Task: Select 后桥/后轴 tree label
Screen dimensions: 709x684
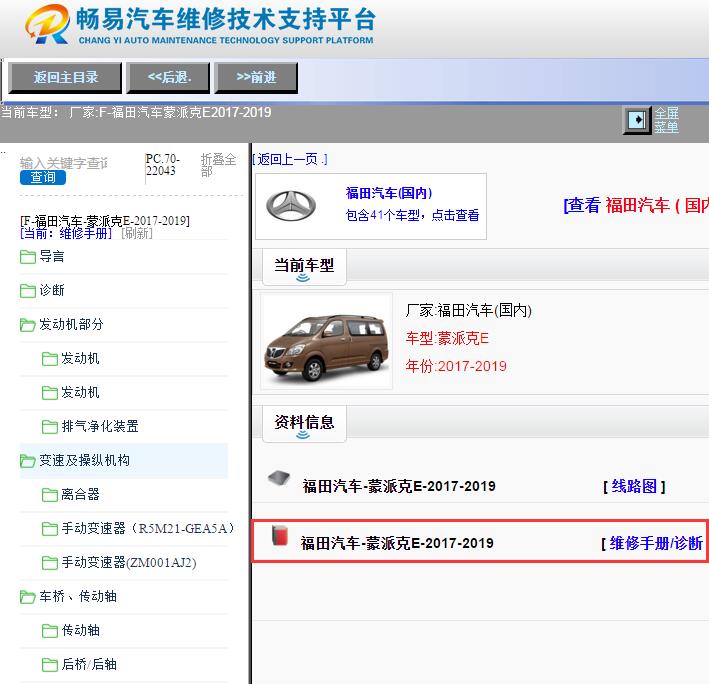Action: 89,665
